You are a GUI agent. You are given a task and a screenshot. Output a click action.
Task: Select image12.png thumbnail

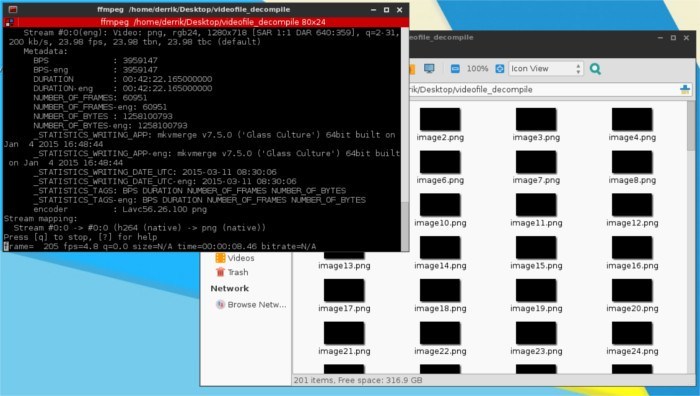pyautogui.click(x=632, y=205)
